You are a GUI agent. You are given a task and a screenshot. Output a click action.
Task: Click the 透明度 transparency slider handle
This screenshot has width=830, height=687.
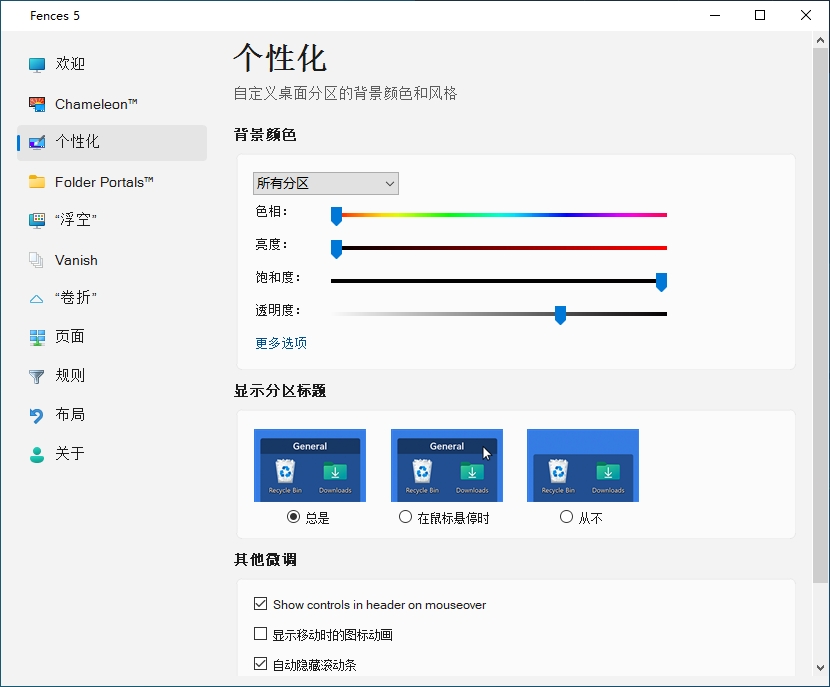pyautogui.click(x=560, y=315)
